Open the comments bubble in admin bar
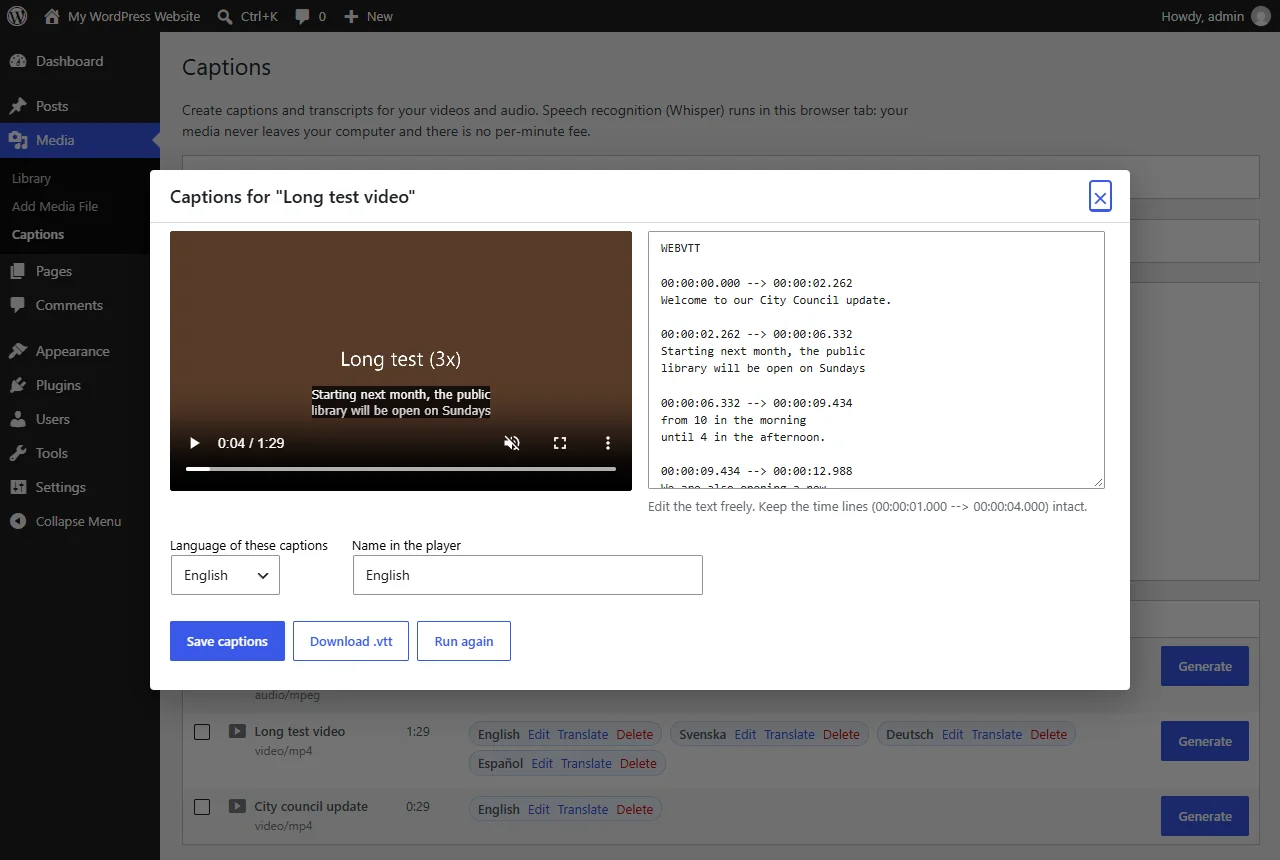This screenshot has width=1280, height=860. [310, 16]
